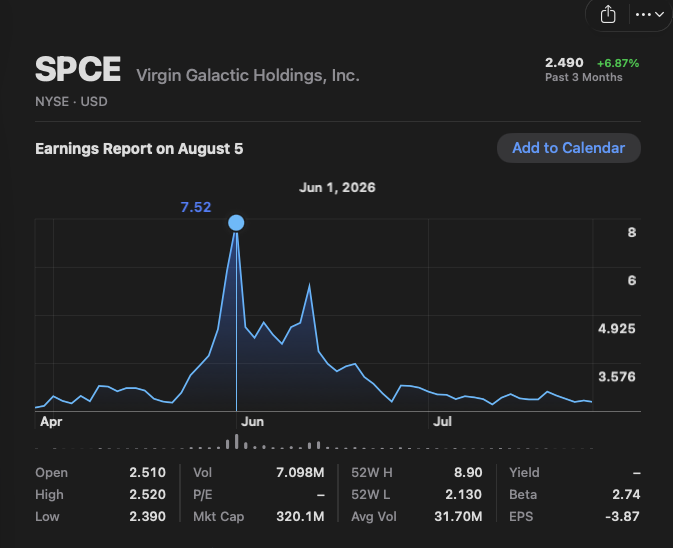This screenshot has width=673, height=548.
Task: Click the EPS value -3.87
Action: click(x=622, y=516)
